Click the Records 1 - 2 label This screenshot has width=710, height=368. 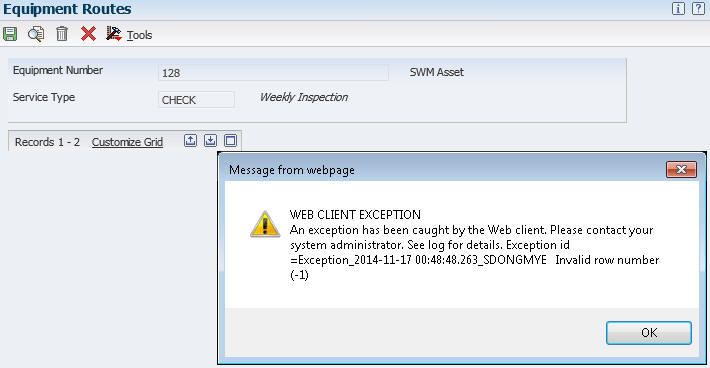[x=47, y=142]
